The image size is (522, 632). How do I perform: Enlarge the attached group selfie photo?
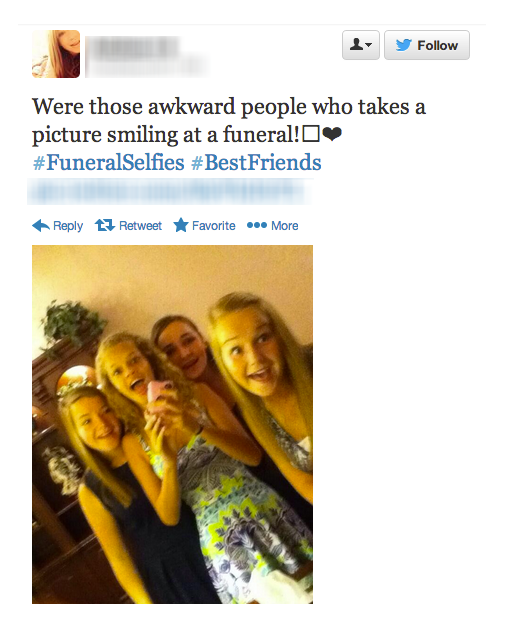[173, 424]
